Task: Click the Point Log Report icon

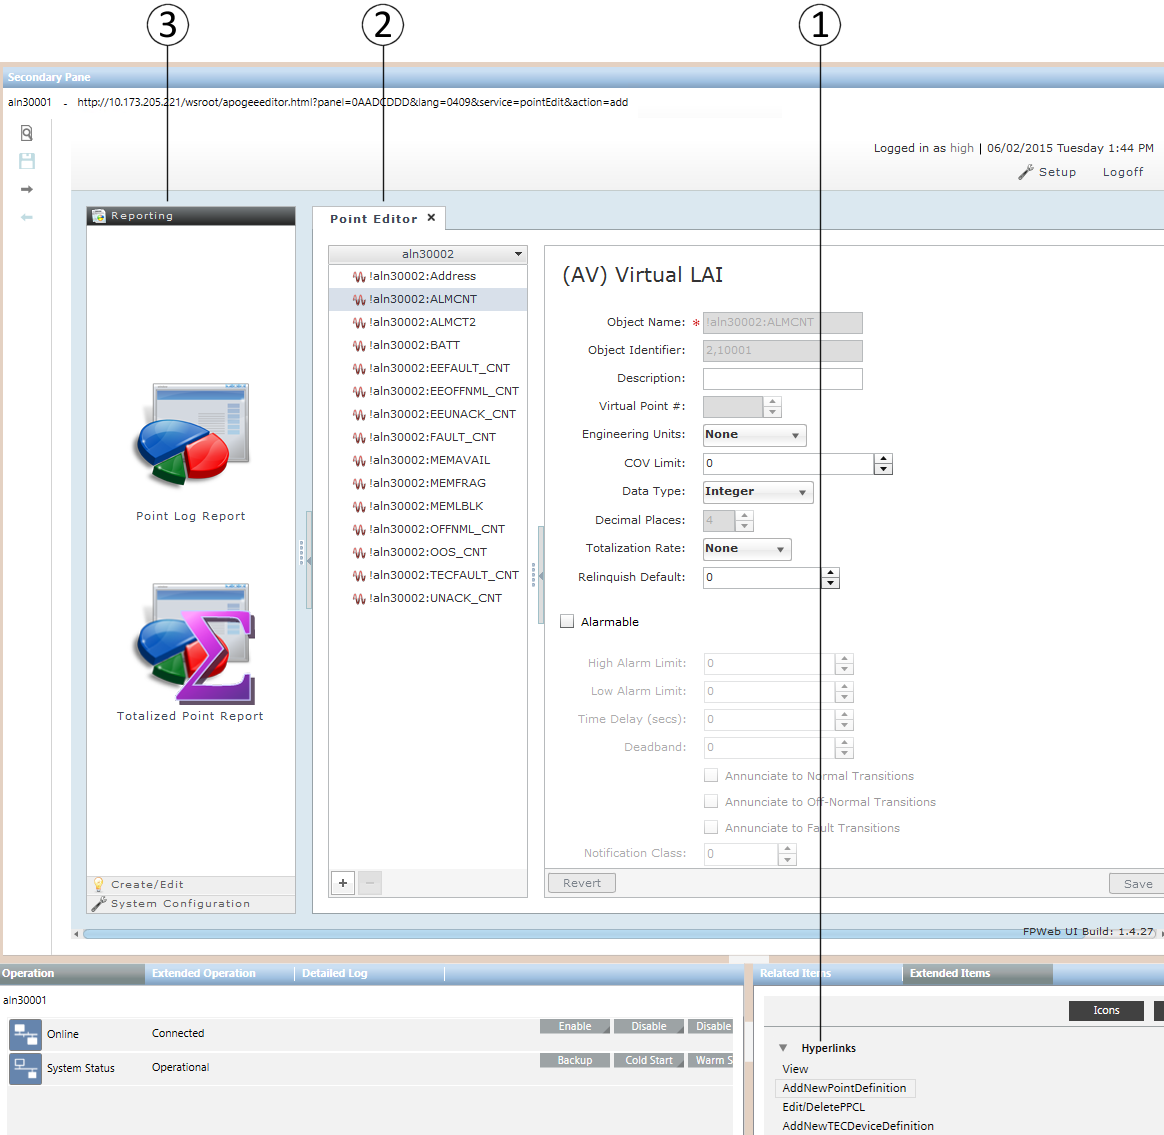Action: [x=192, y=436]
